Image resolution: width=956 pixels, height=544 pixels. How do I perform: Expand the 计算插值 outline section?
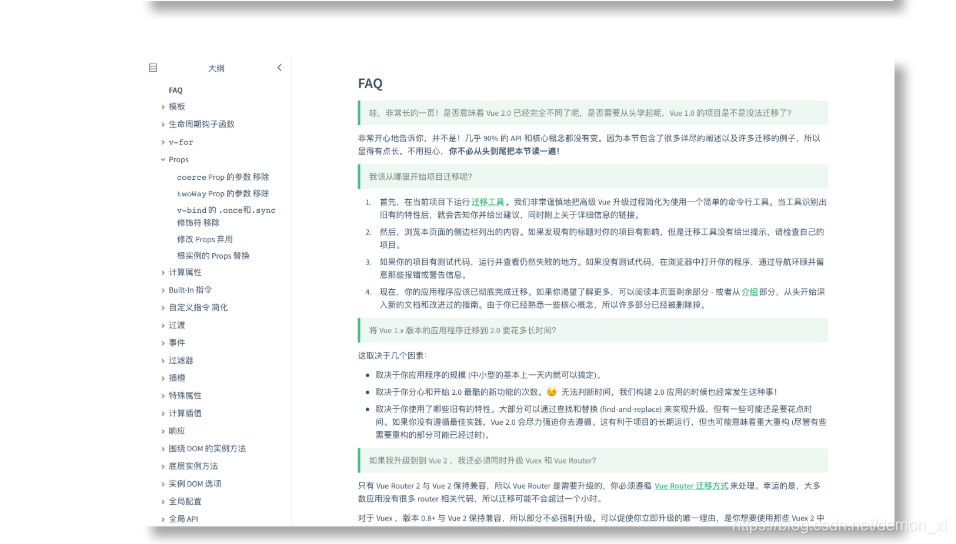pyautogui.click(x=163, y=414)
